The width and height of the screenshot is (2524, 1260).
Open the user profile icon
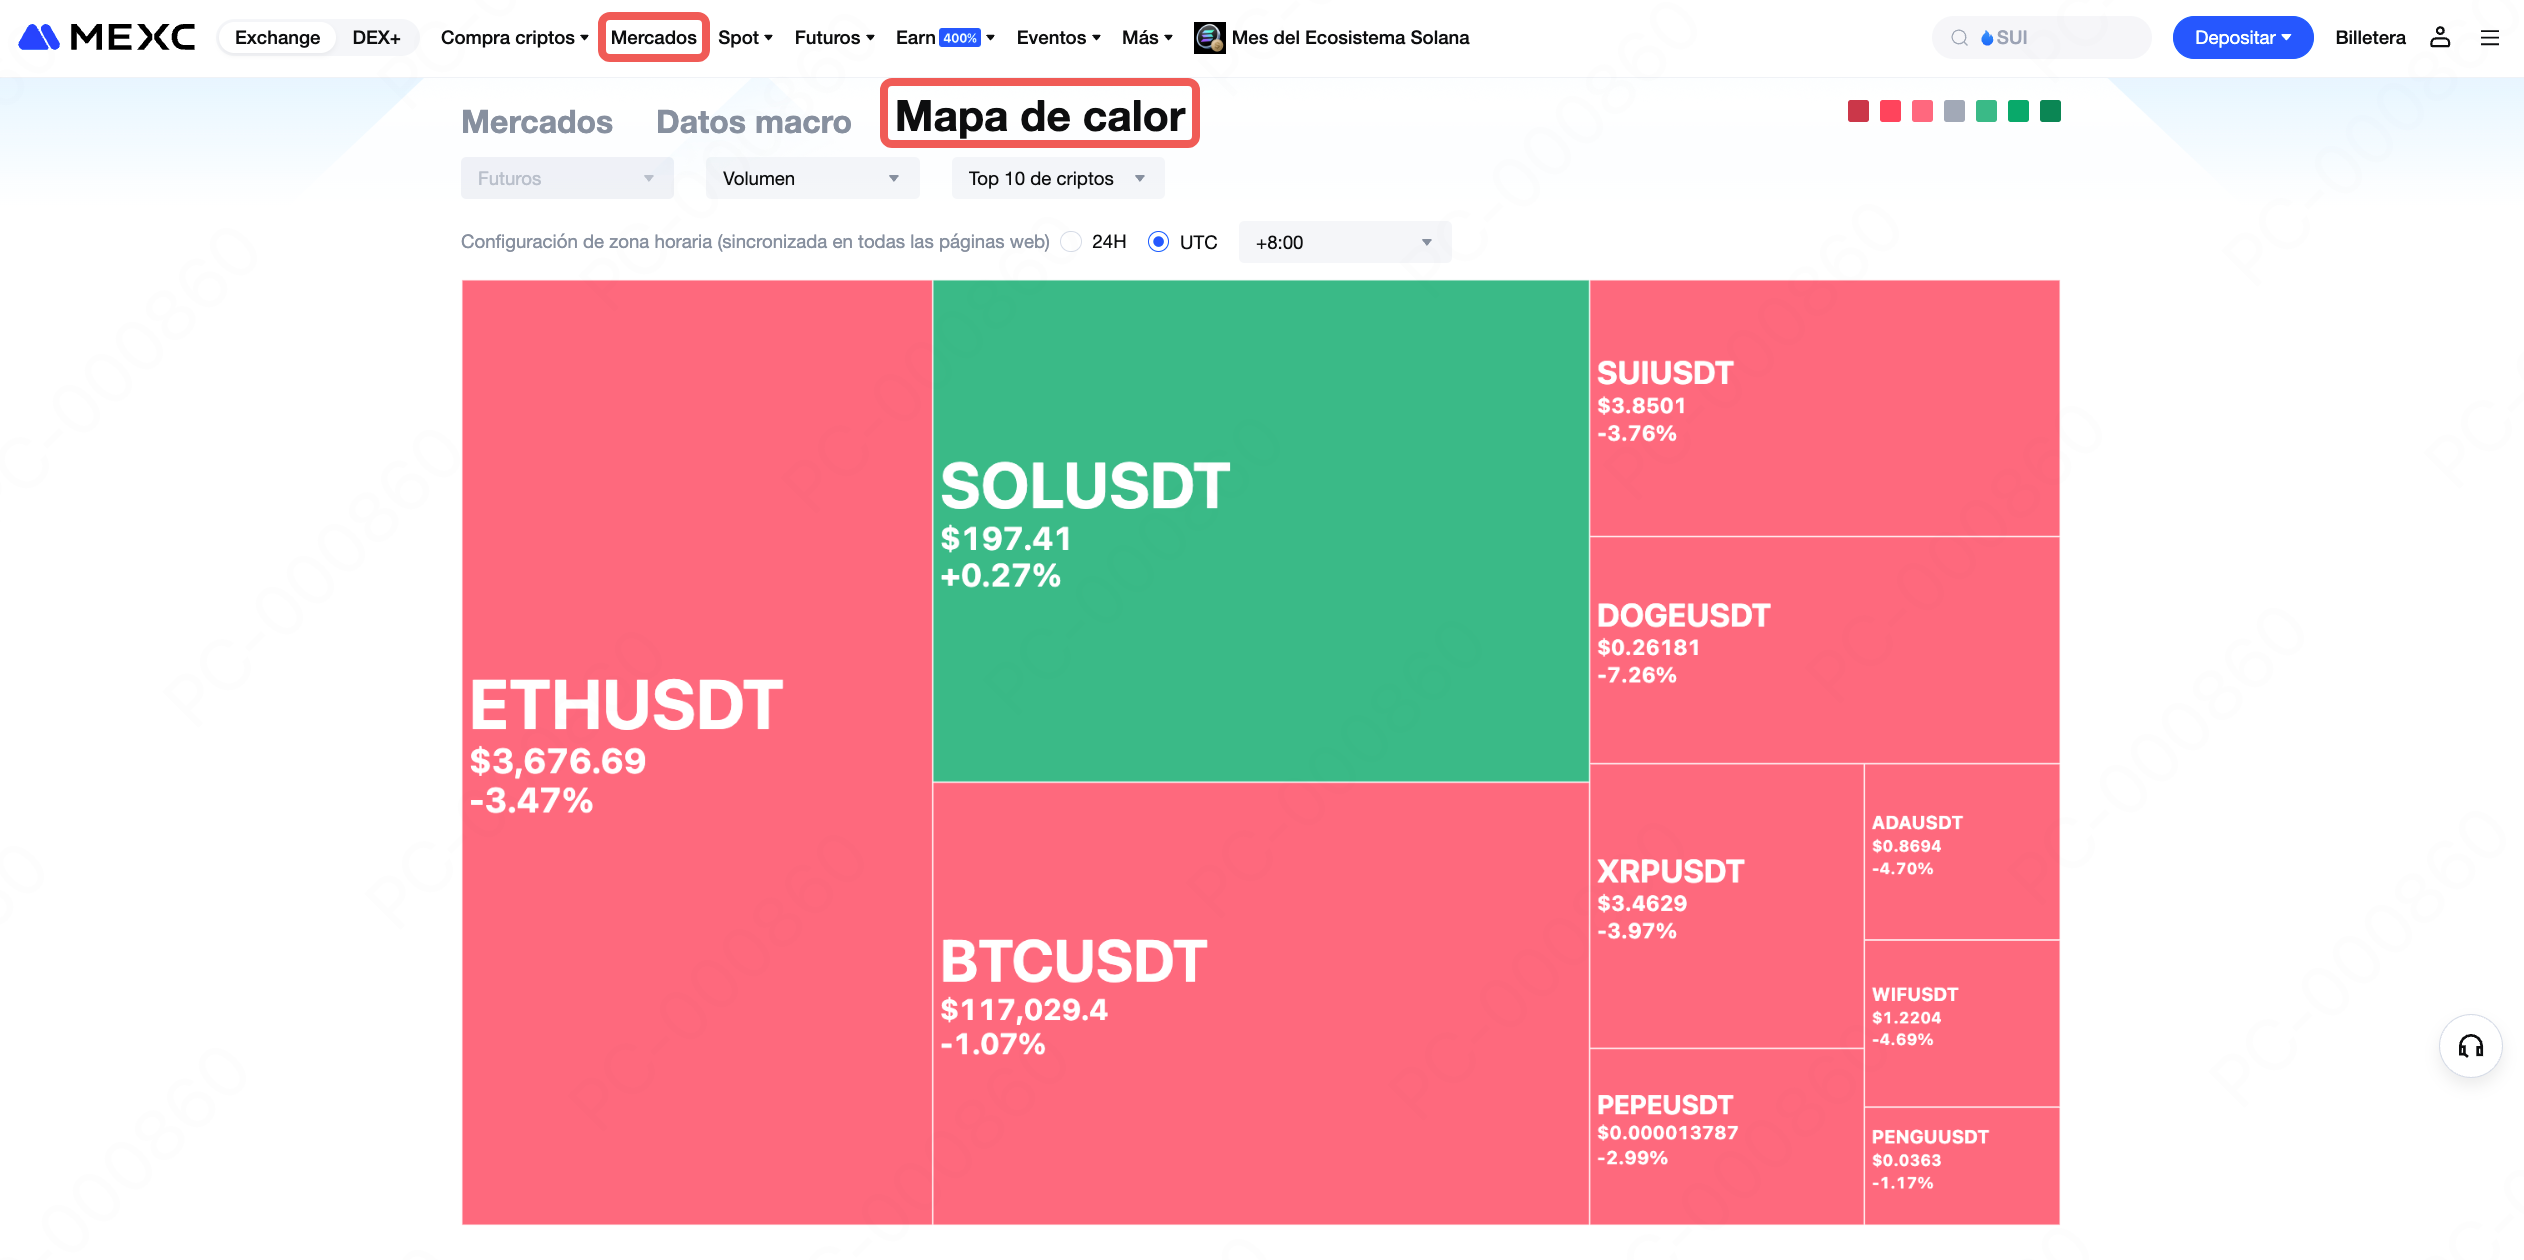pos(2440,37)
